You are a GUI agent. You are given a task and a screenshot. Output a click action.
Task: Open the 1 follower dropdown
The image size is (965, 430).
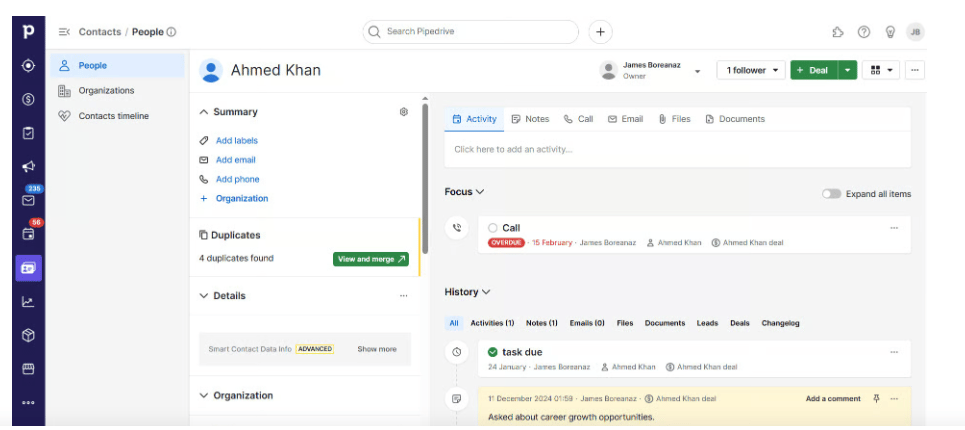click(x=751, y=70)
